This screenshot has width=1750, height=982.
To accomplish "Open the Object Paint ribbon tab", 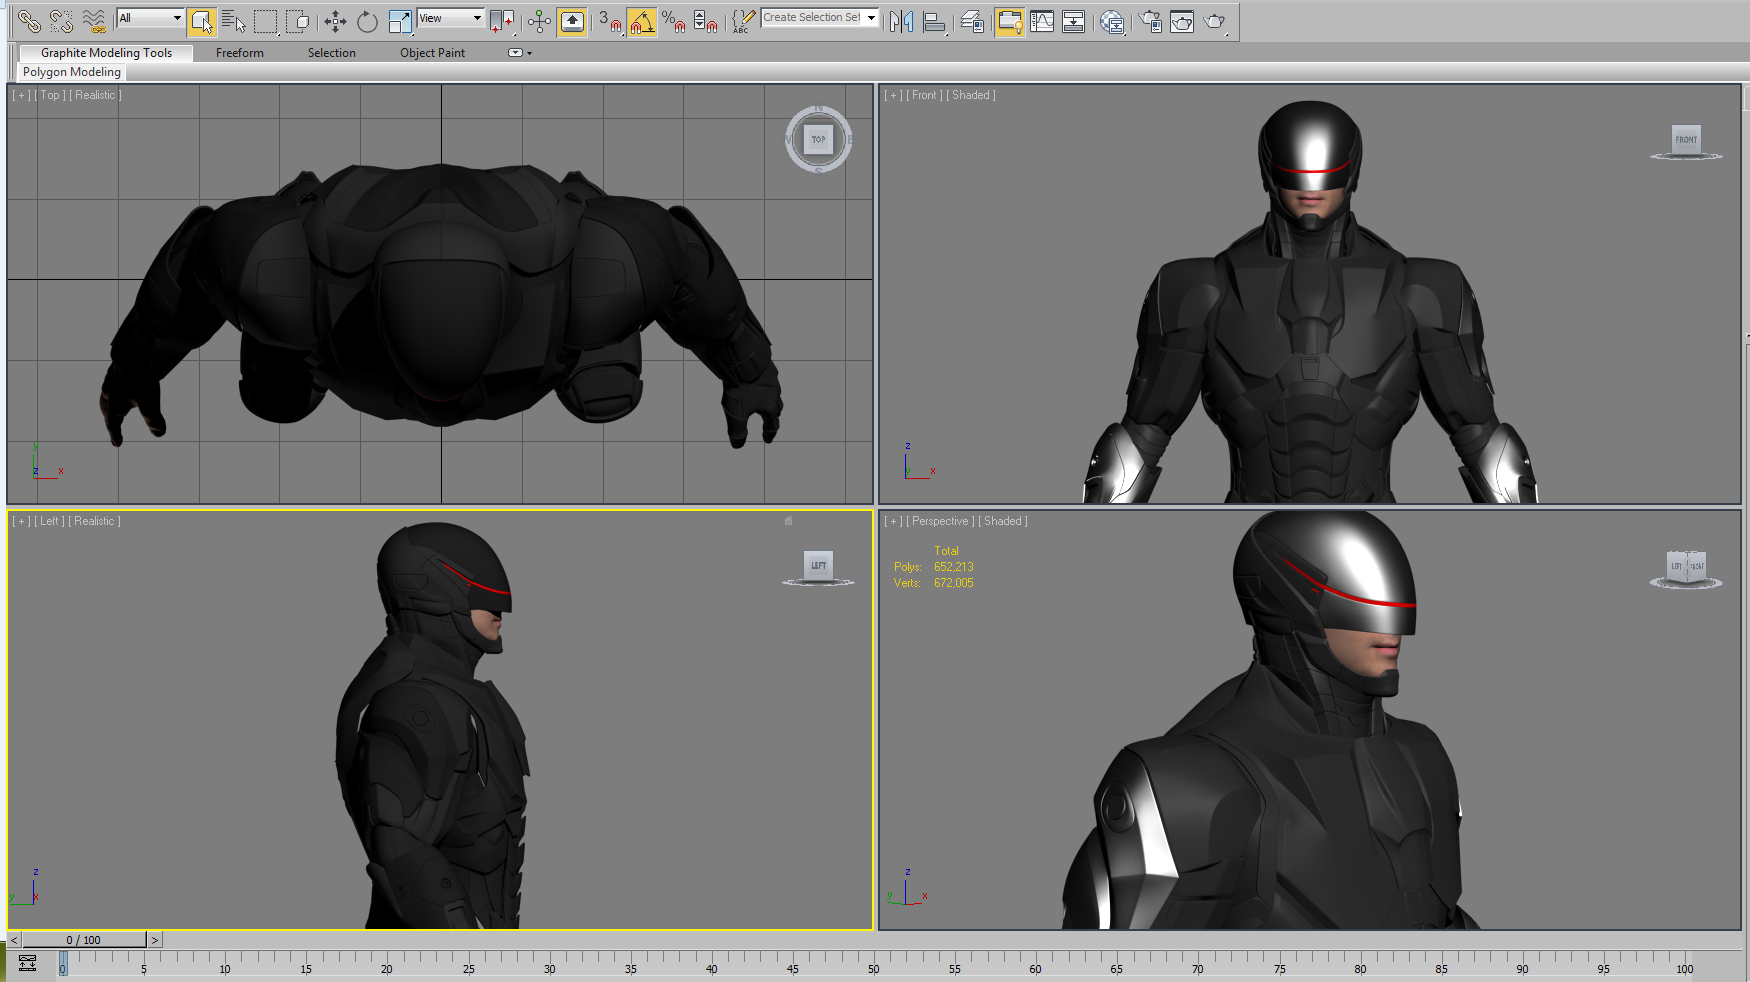I will point(431,53).
